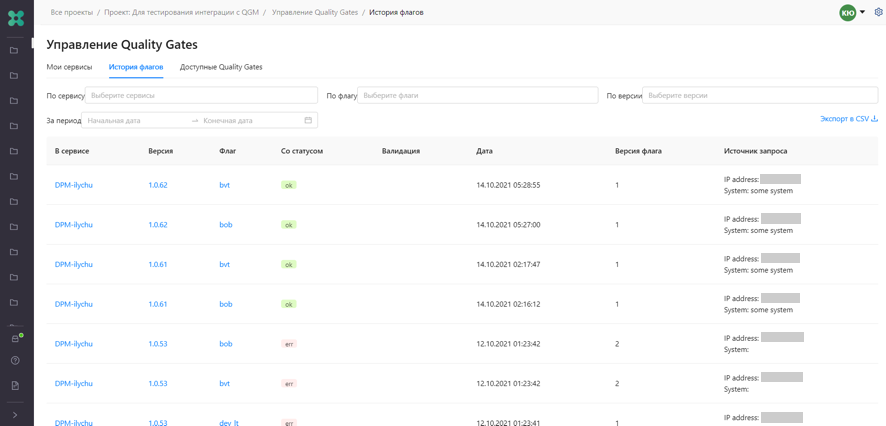Click 'Управление Quality Gates' breadcrumb link
Image resolution: width=886 pixels, height=426 pixels.
[314, 13]
